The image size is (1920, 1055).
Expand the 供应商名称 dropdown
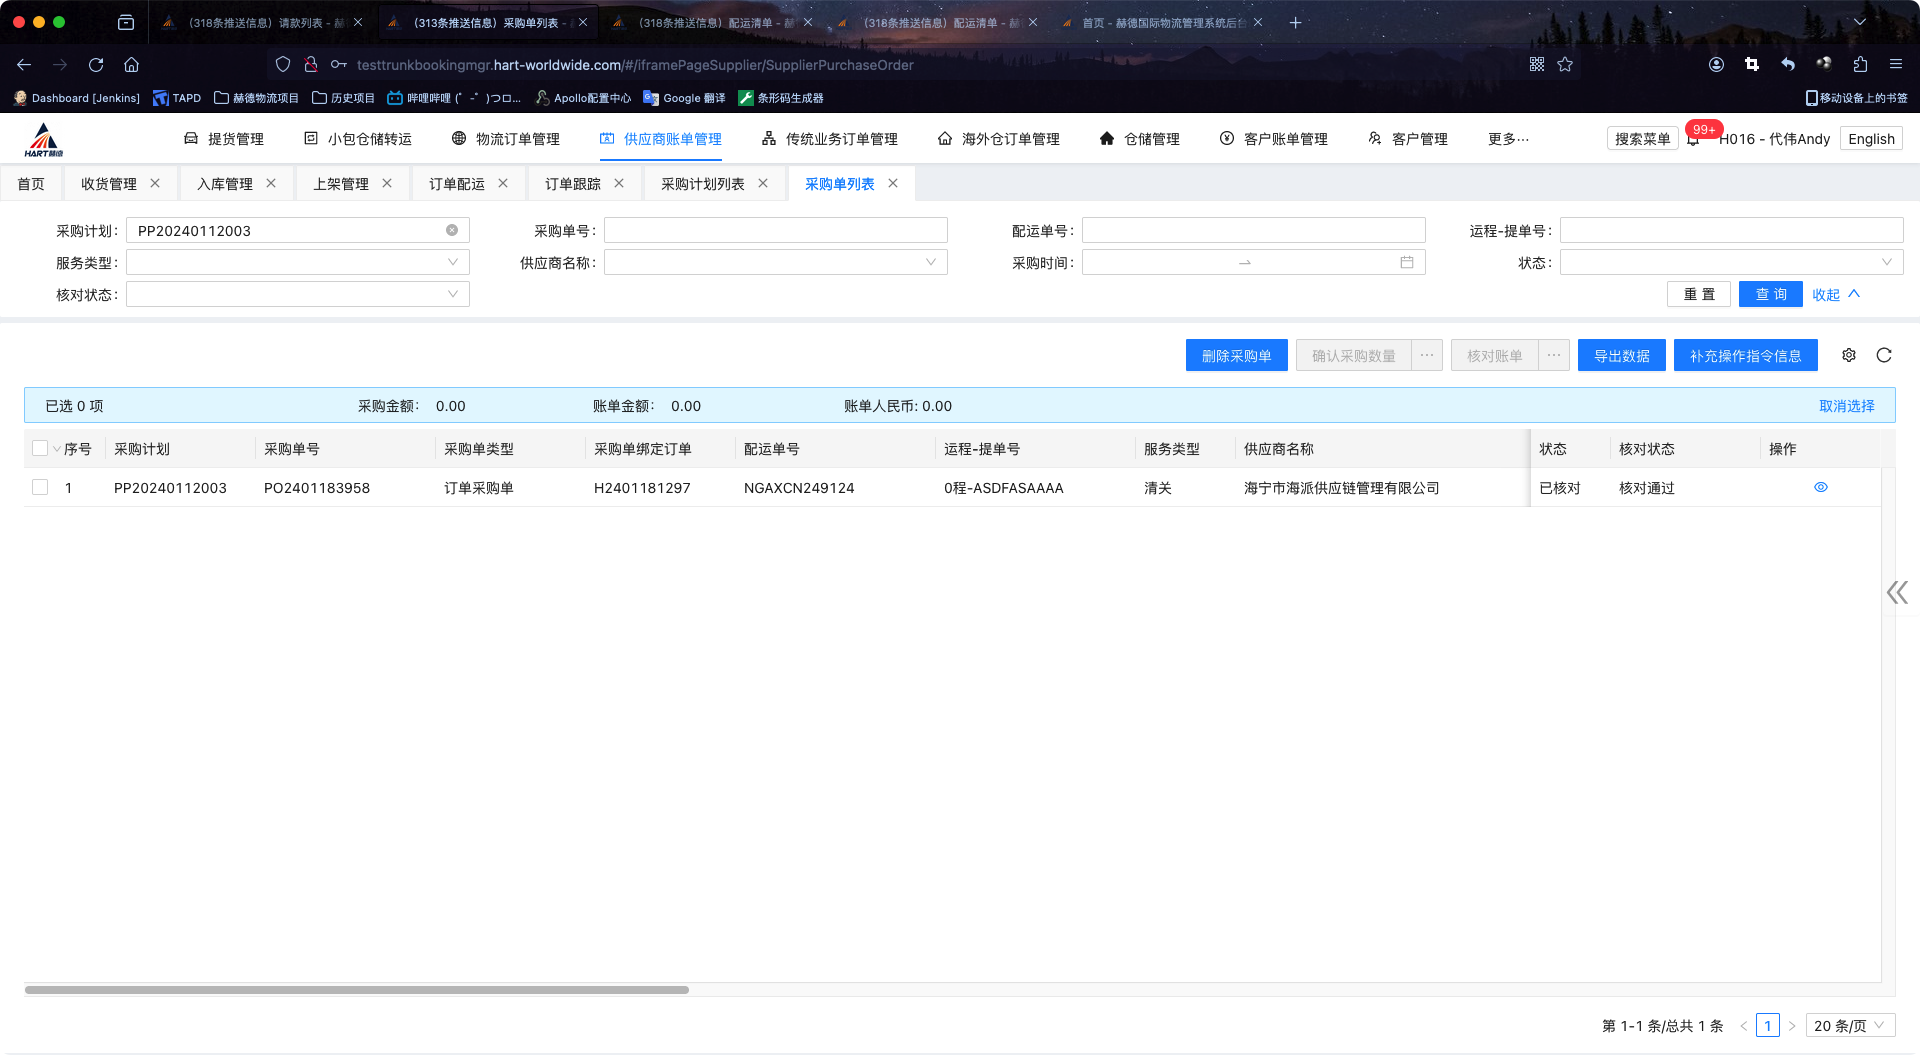coord(775,262)
